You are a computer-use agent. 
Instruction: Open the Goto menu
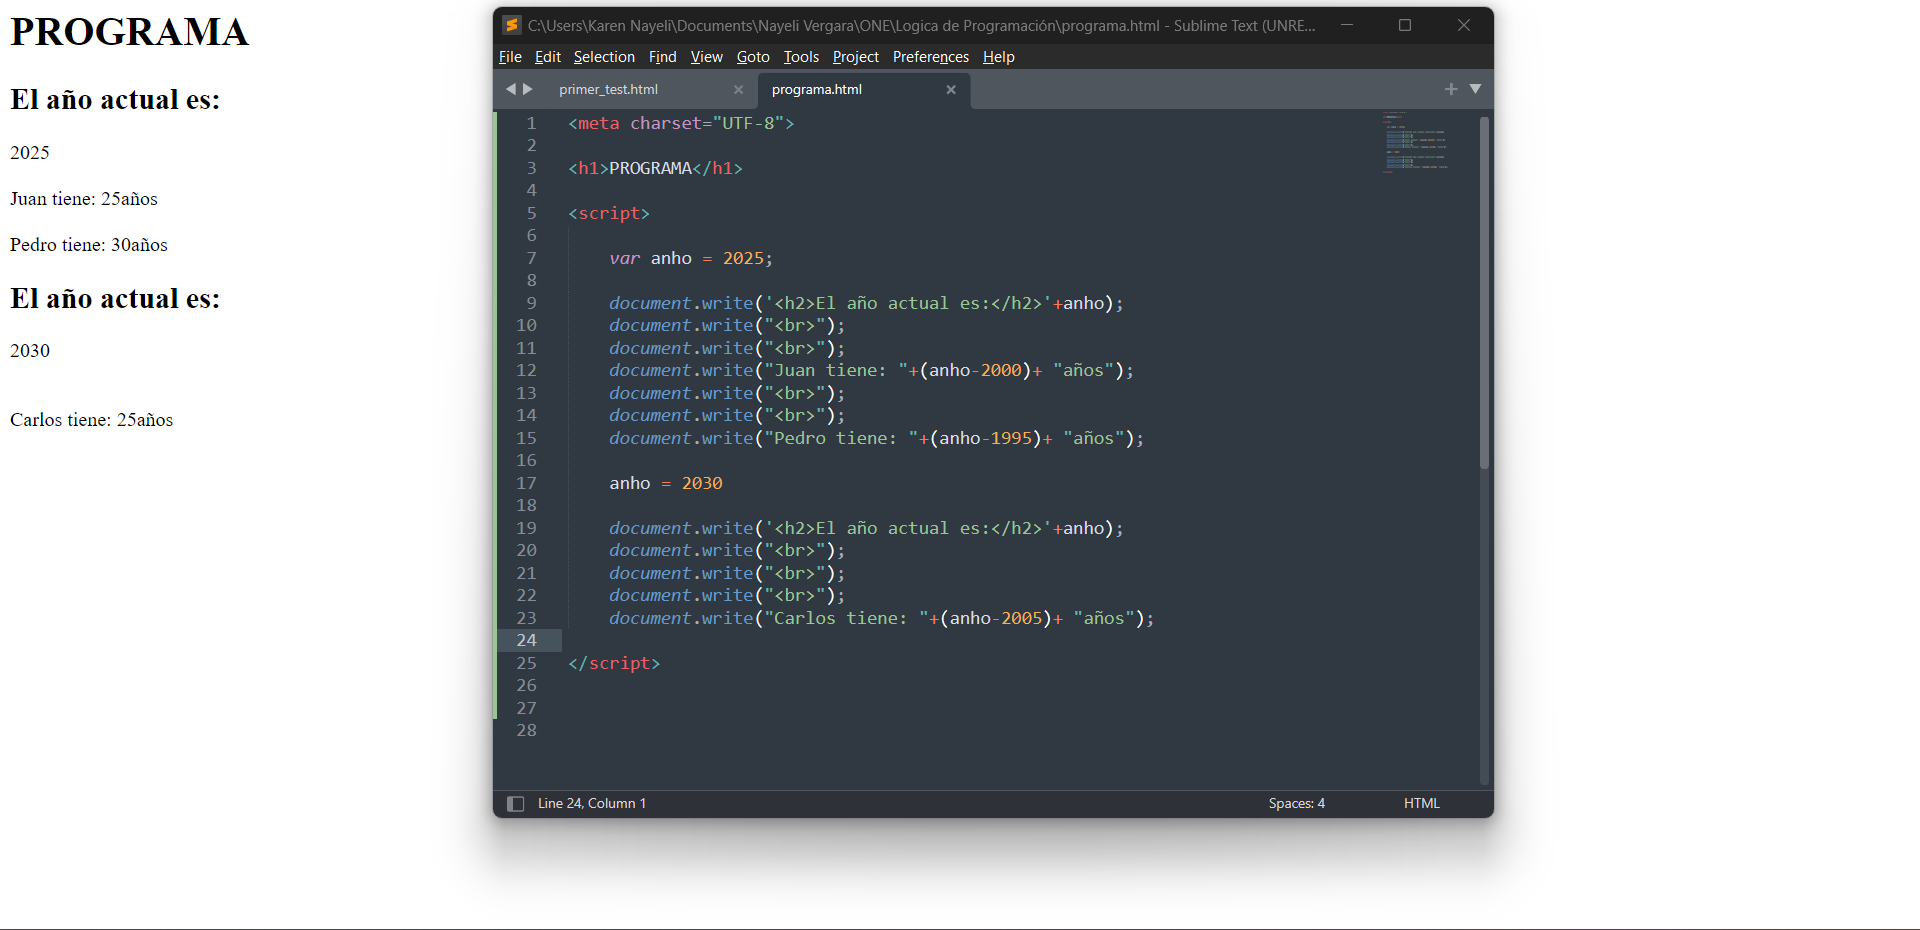(753, 57)
